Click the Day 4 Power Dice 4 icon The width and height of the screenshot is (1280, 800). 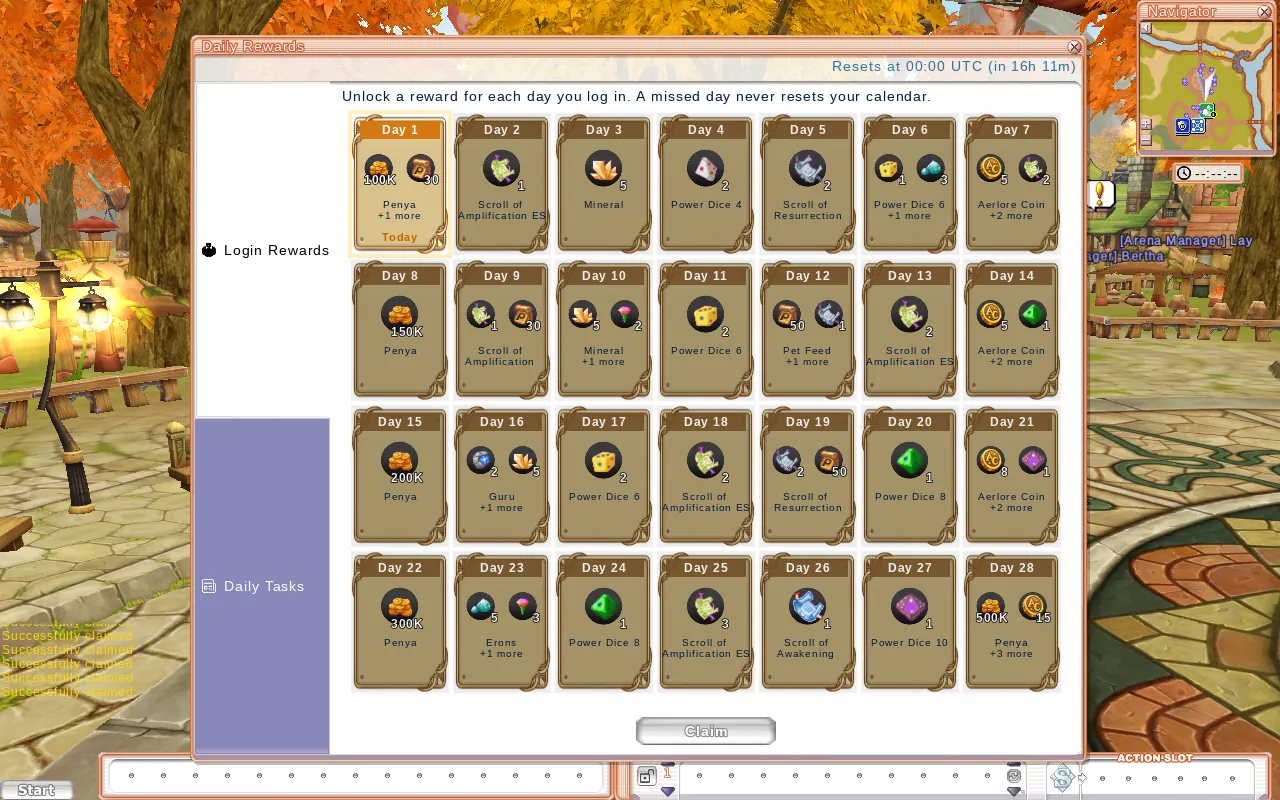tap(705, 169)
